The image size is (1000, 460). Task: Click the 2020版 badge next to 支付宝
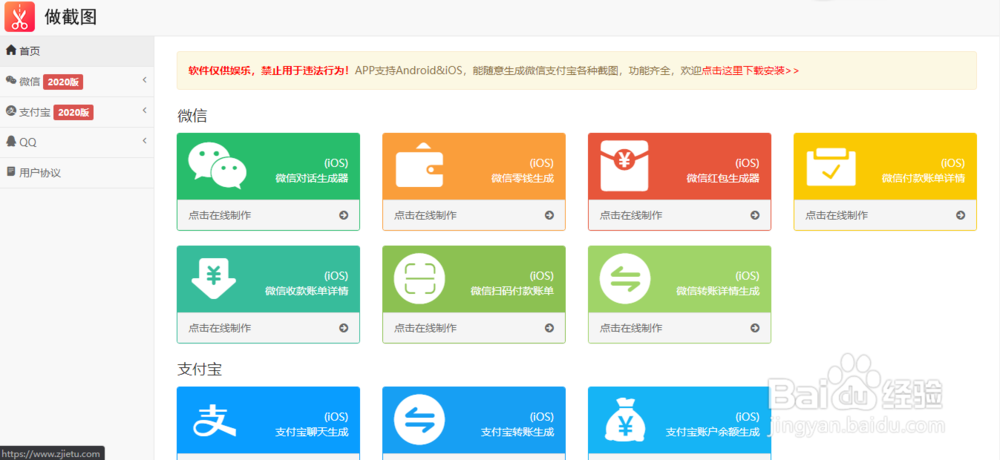point(73,113)
